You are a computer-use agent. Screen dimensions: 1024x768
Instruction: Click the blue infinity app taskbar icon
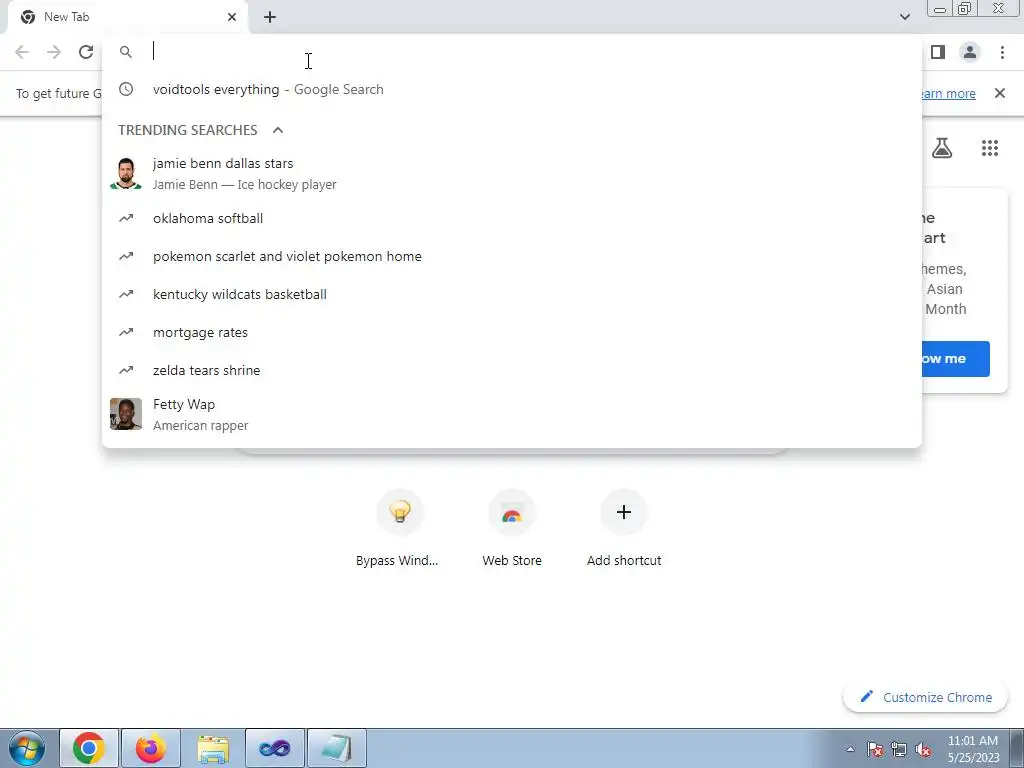click(x=275, y=748)
